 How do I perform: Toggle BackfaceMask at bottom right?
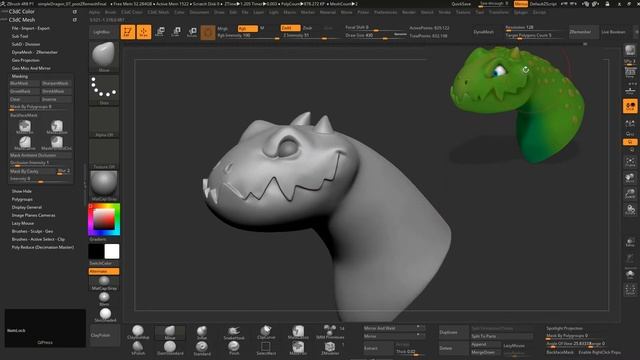[x=560, y=352]
